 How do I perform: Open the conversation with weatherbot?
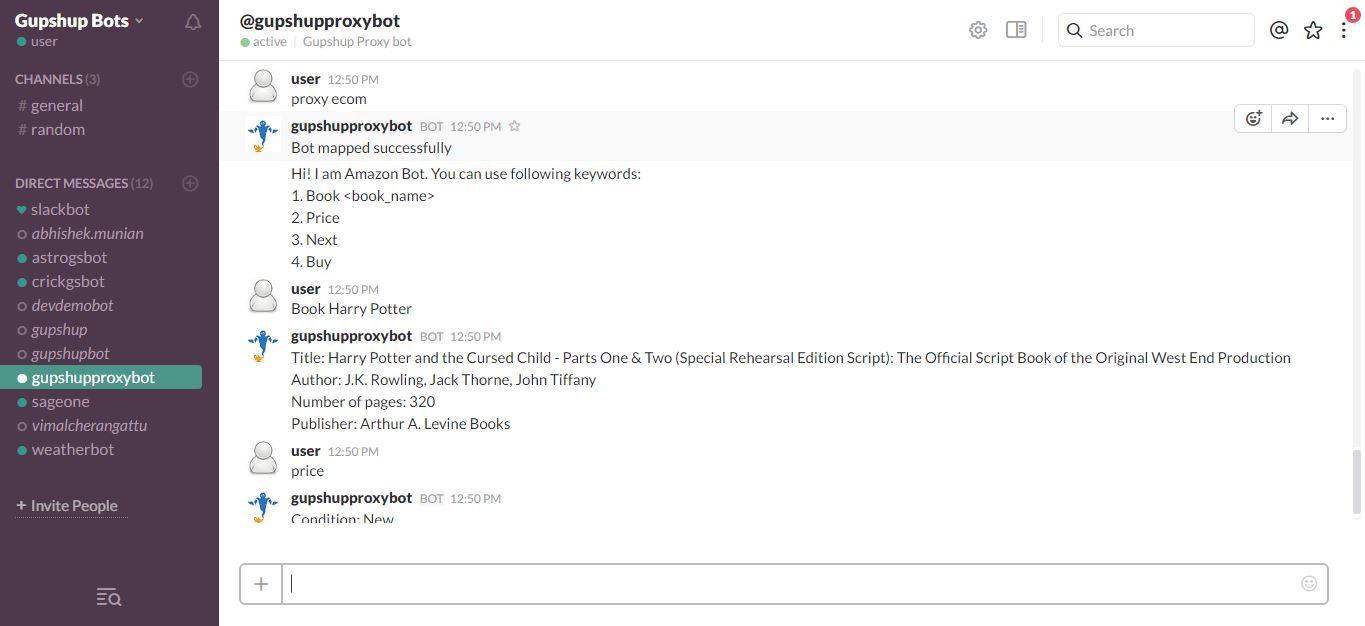point(72,449)
